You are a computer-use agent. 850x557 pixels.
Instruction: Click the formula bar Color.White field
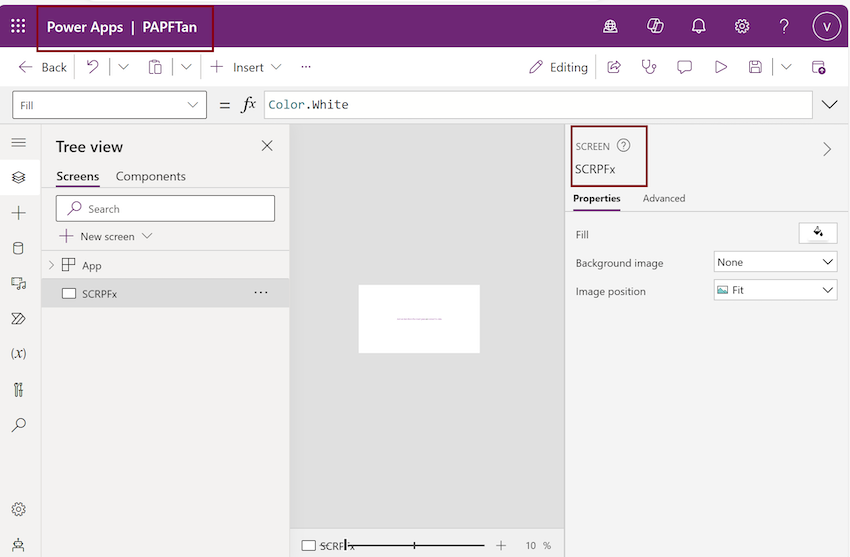[538, 105]
